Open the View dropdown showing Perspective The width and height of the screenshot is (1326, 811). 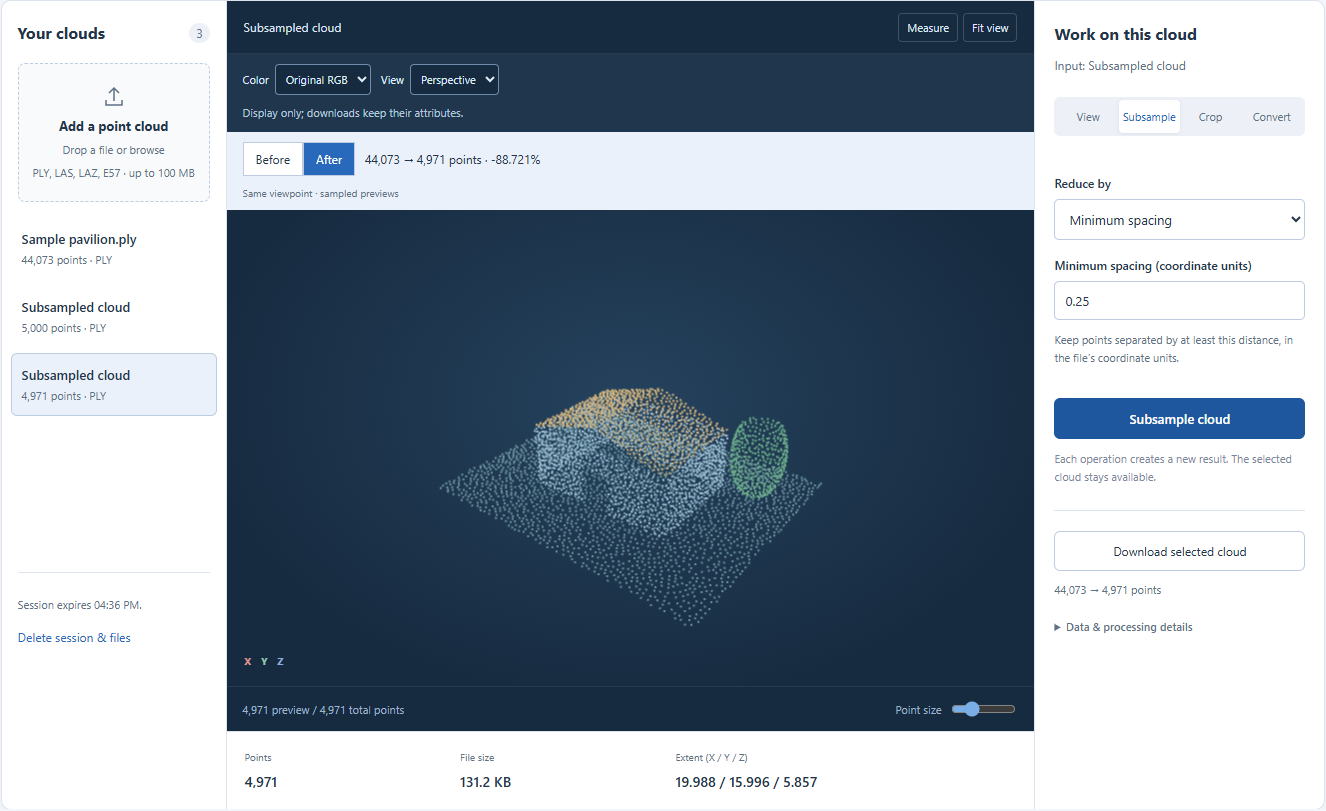pyautogui.click(x=454, y=80)
